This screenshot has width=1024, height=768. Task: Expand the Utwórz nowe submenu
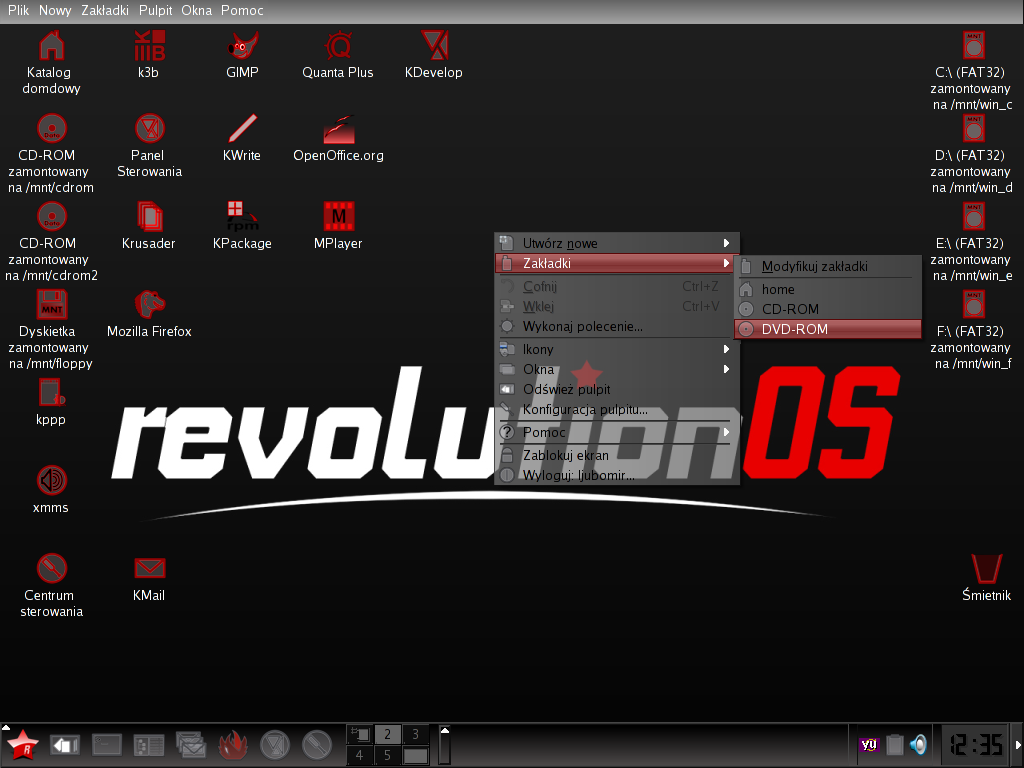(x=616, y=244)
